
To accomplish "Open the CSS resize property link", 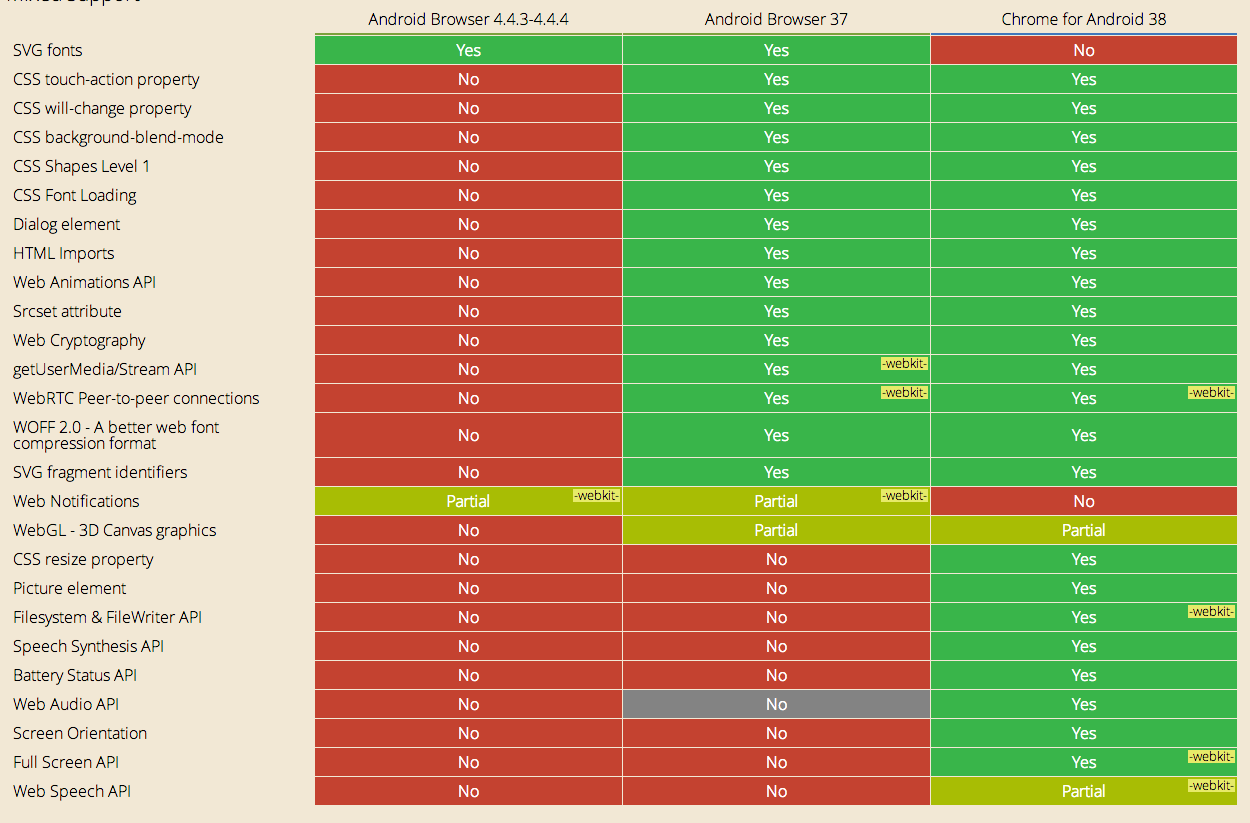I will point(83,559).
